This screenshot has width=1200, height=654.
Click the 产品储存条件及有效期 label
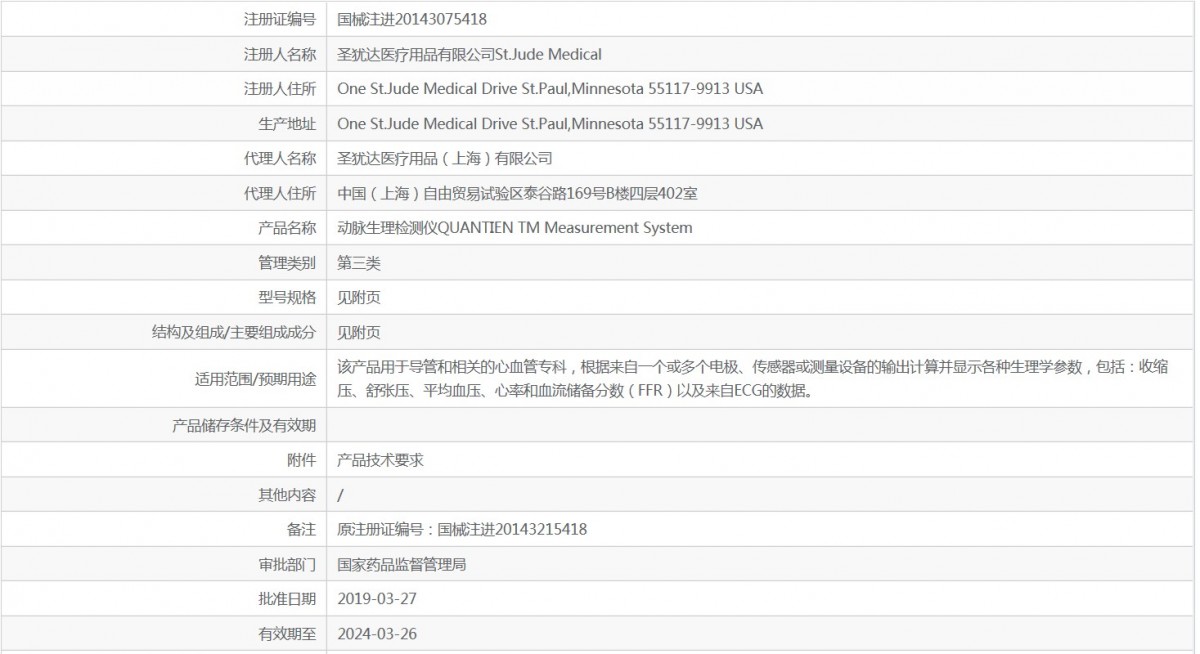pos(244,426)
